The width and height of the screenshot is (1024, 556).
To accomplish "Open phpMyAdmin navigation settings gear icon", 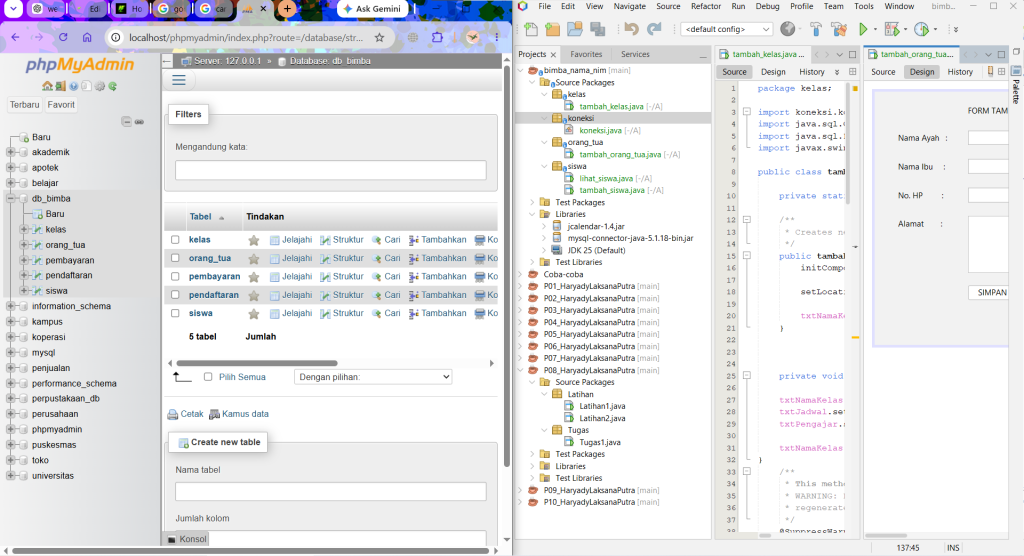I will pyautogui.click(x=100, y=86).
